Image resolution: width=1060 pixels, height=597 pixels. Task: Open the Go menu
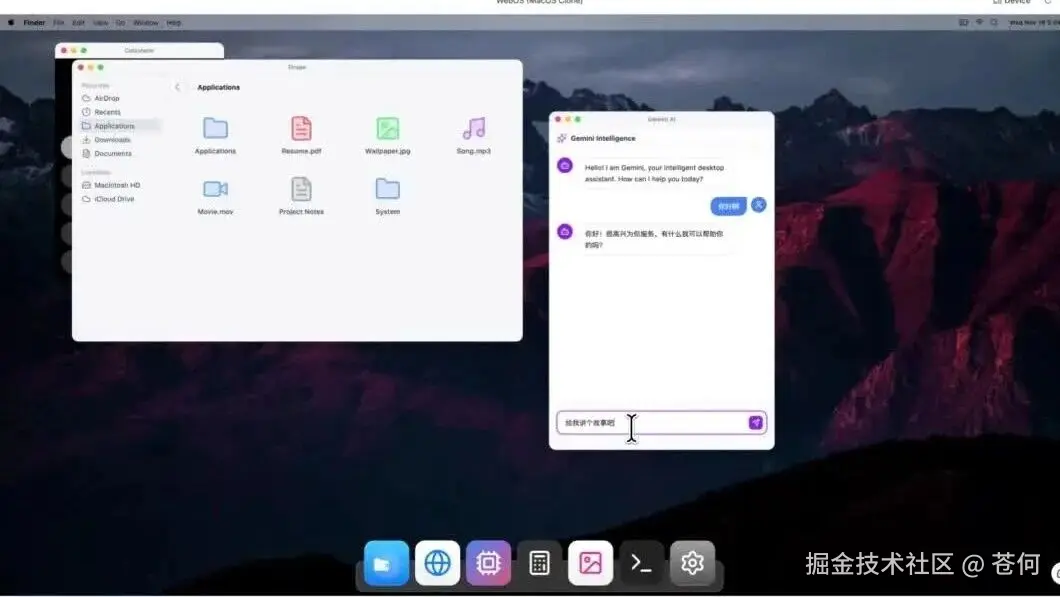pyautogui.click(x=120, y=22)
